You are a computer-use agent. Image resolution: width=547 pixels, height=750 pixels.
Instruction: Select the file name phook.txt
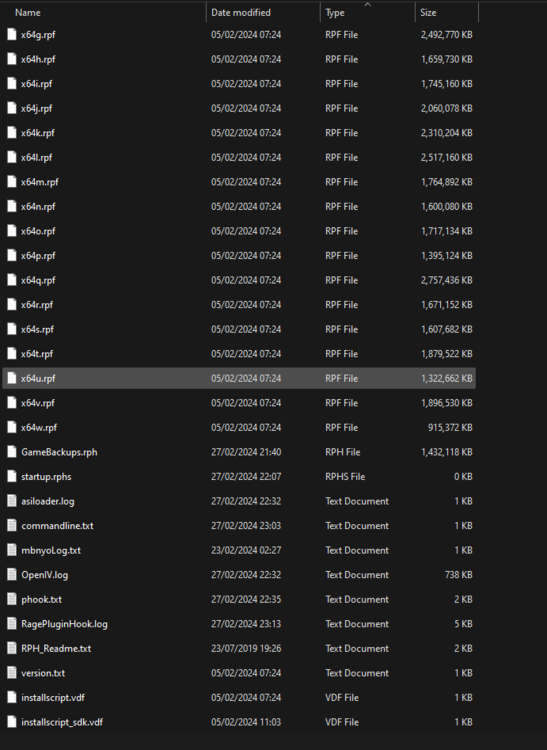[42, 599]
